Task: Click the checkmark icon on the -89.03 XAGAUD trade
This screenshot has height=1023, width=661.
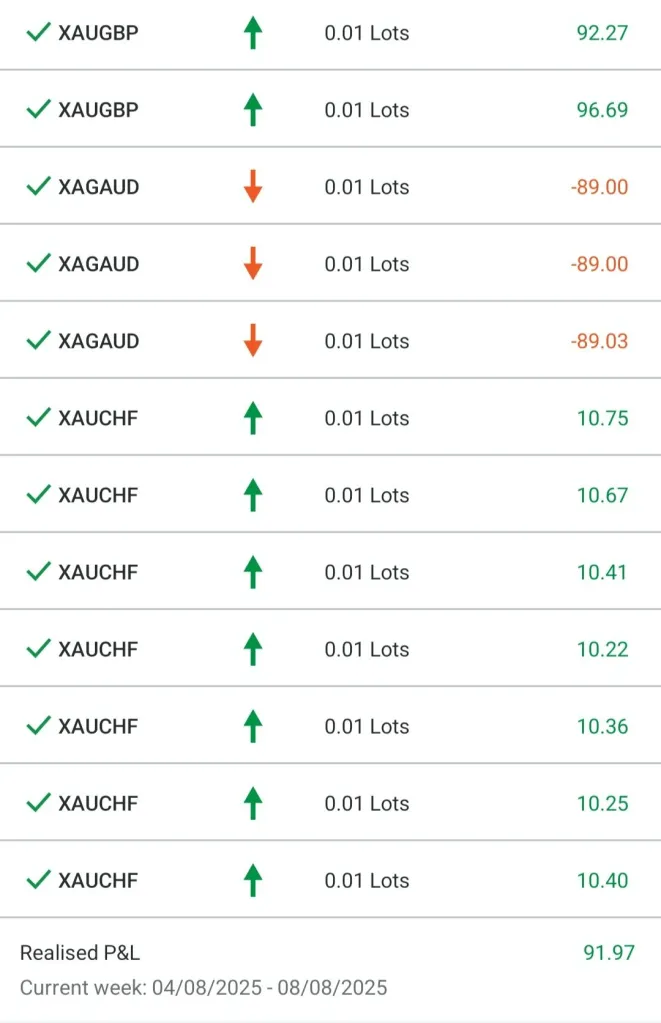Action: 38,341
